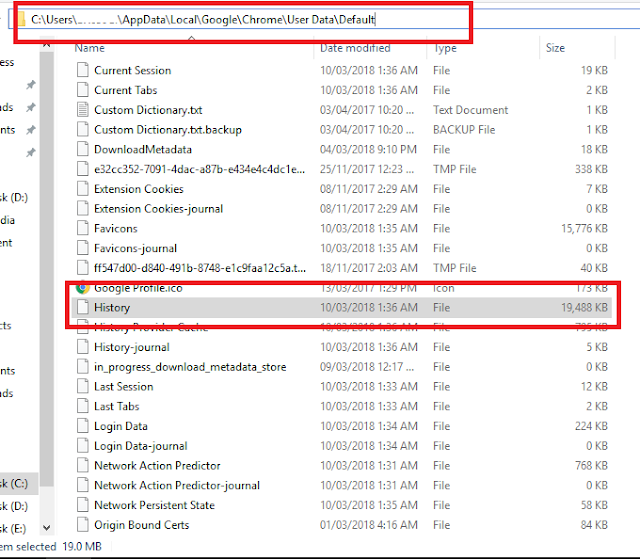Select the Custom Dictionary.txt file name

click(x=148, y=110)
